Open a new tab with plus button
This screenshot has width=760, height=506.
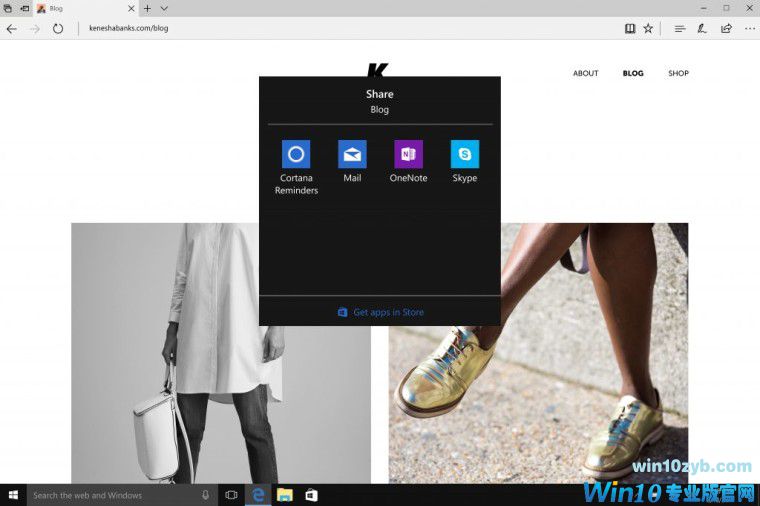tap(147, 8)
